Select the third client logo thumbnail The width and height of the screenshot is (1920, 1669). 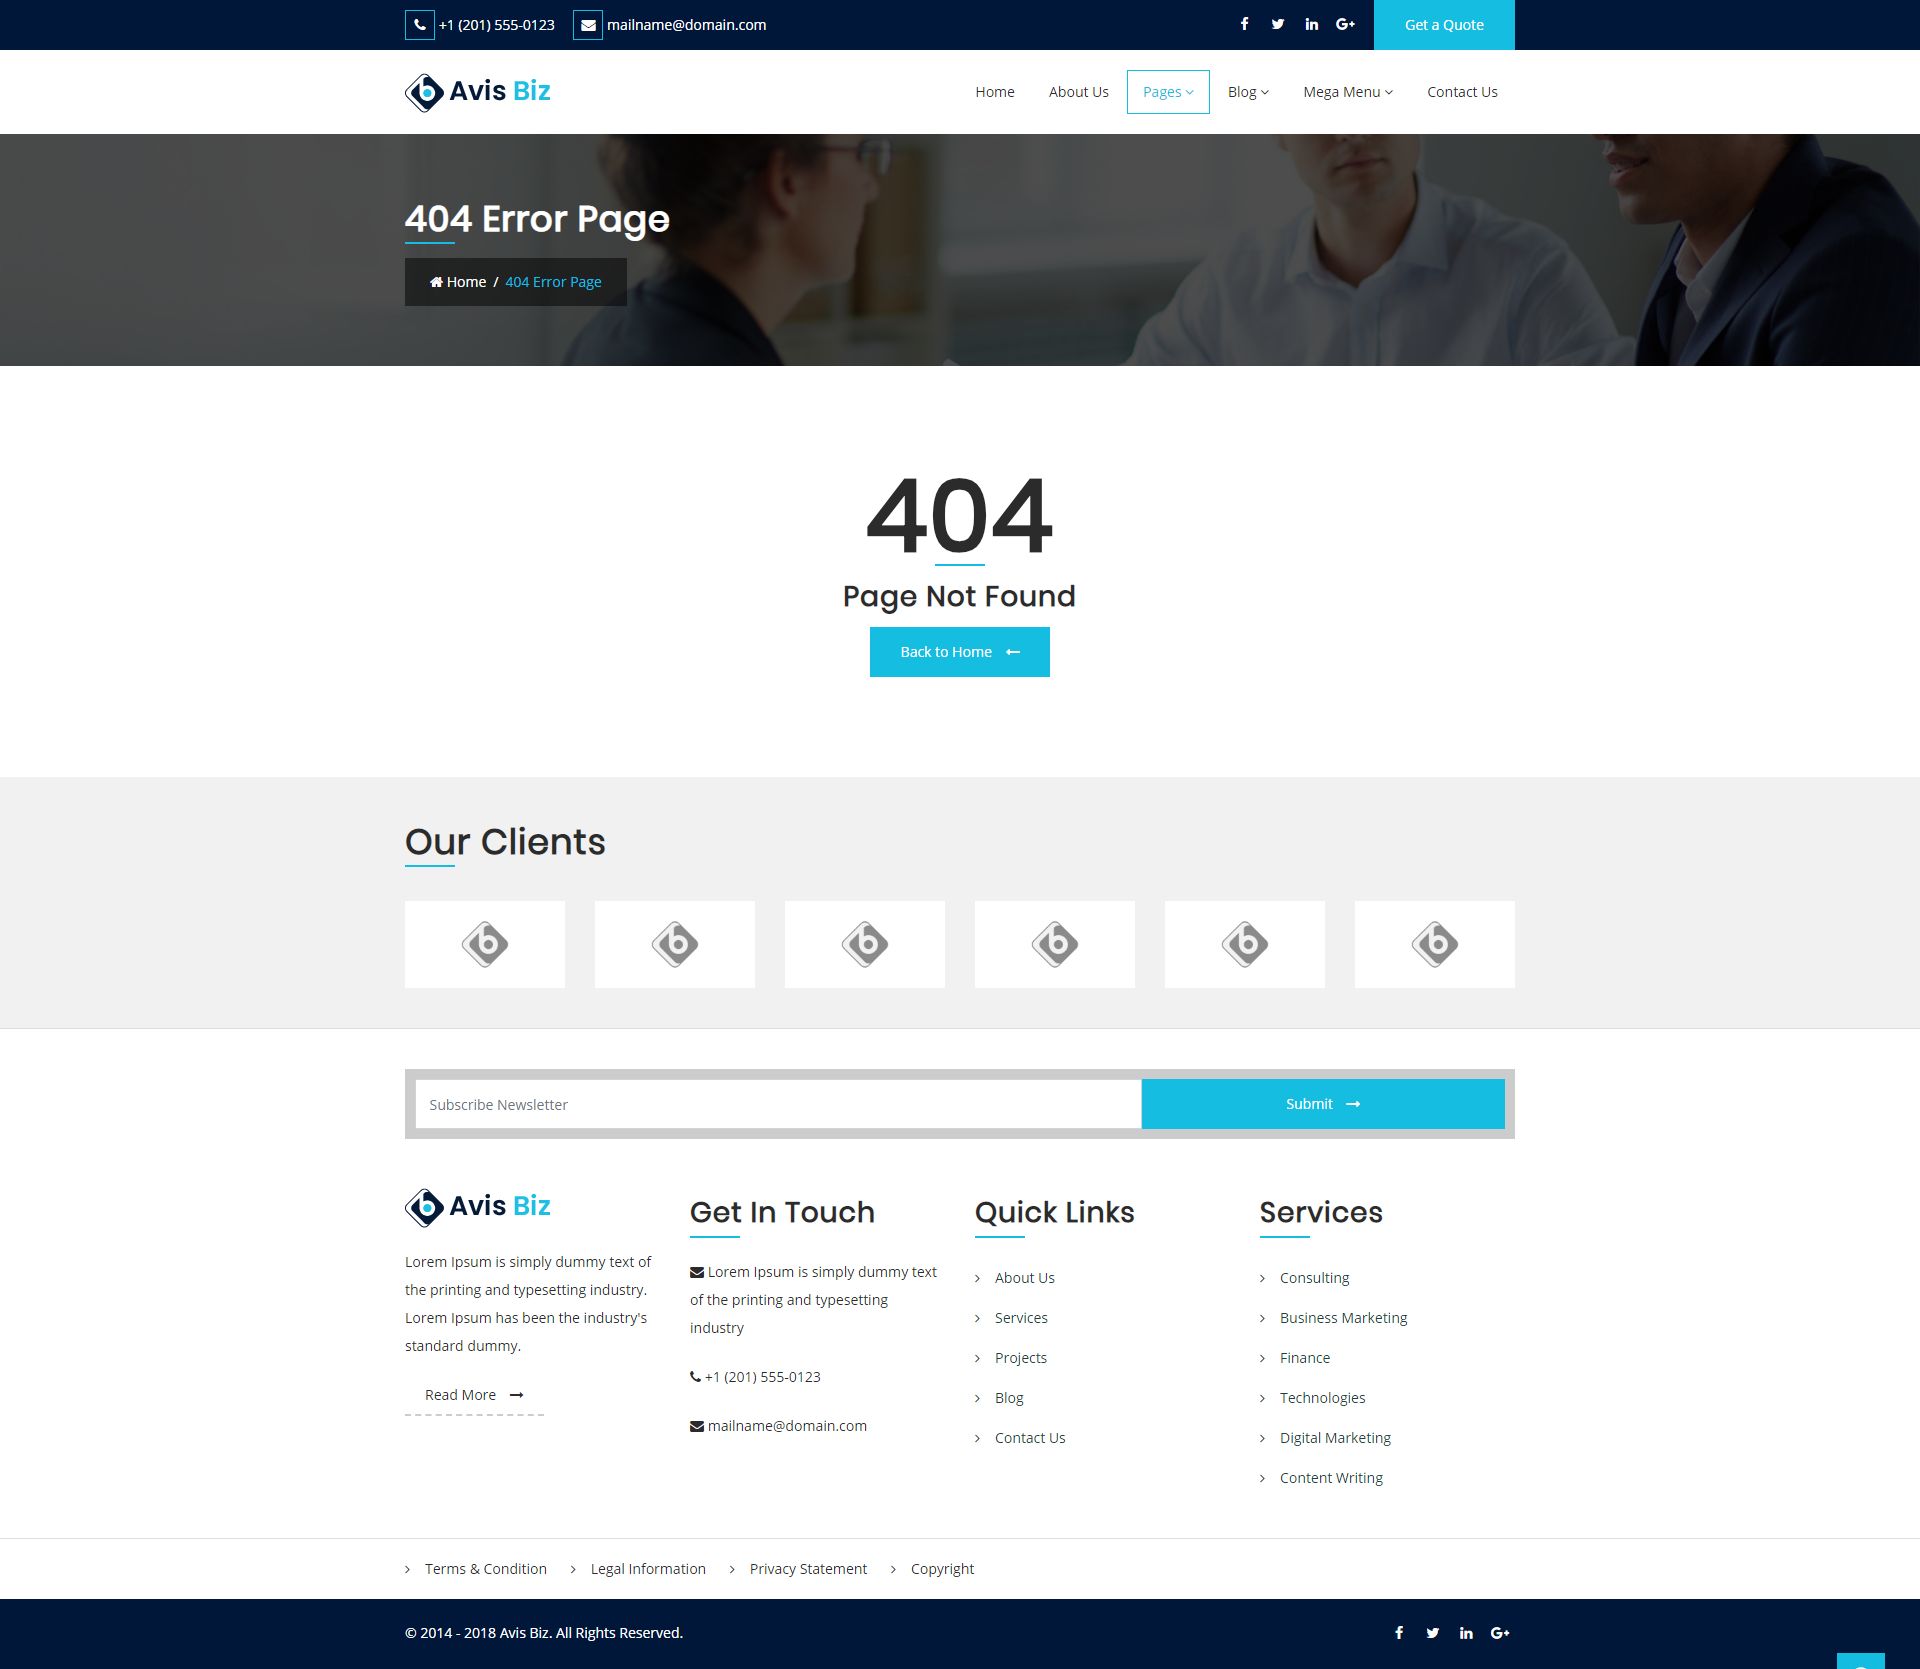click(864, 944)
